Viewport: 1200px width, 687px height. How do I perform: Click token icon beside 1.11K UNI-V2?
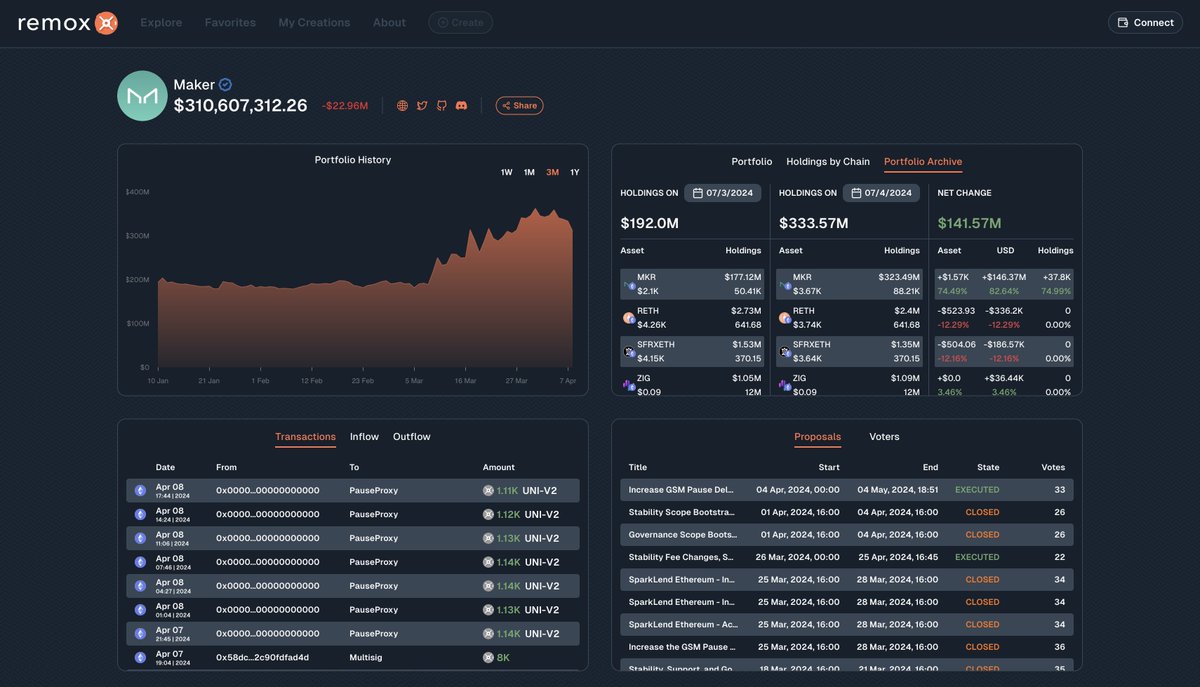pyautogui.click(x=488, y=490)
